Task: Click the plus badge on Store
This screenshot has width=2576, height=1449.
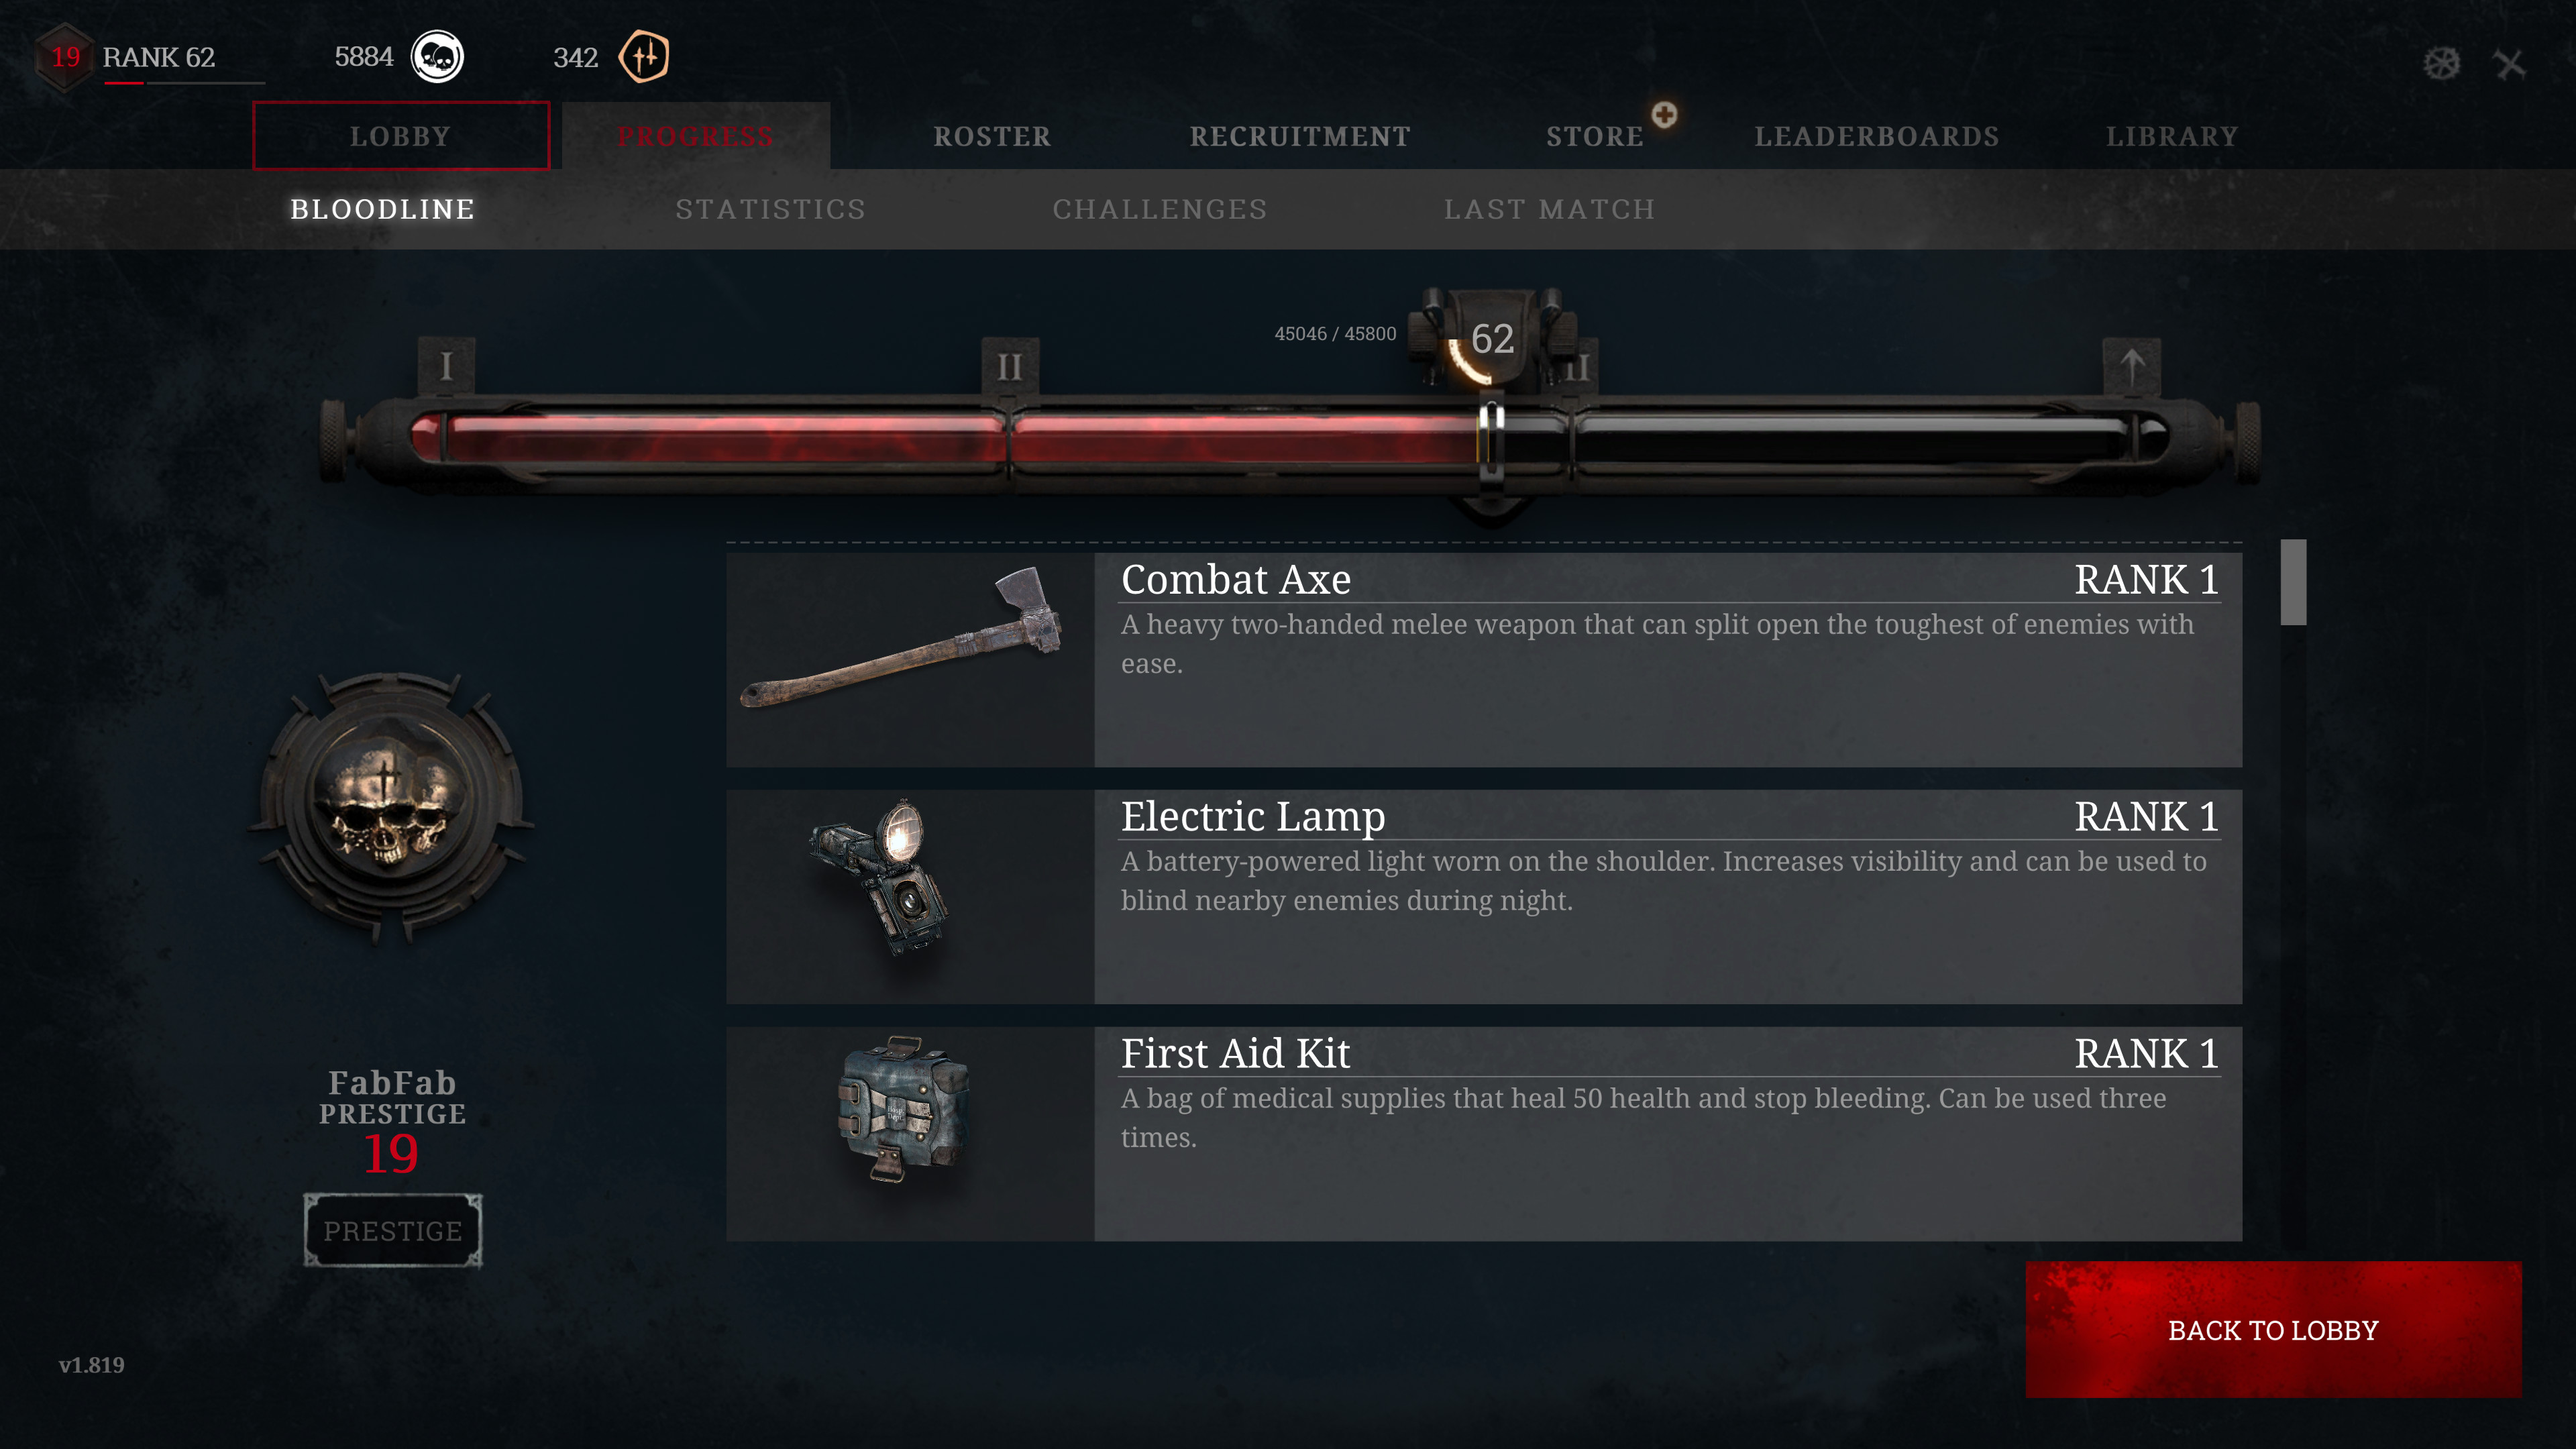Action: (x=1664, y=114)
